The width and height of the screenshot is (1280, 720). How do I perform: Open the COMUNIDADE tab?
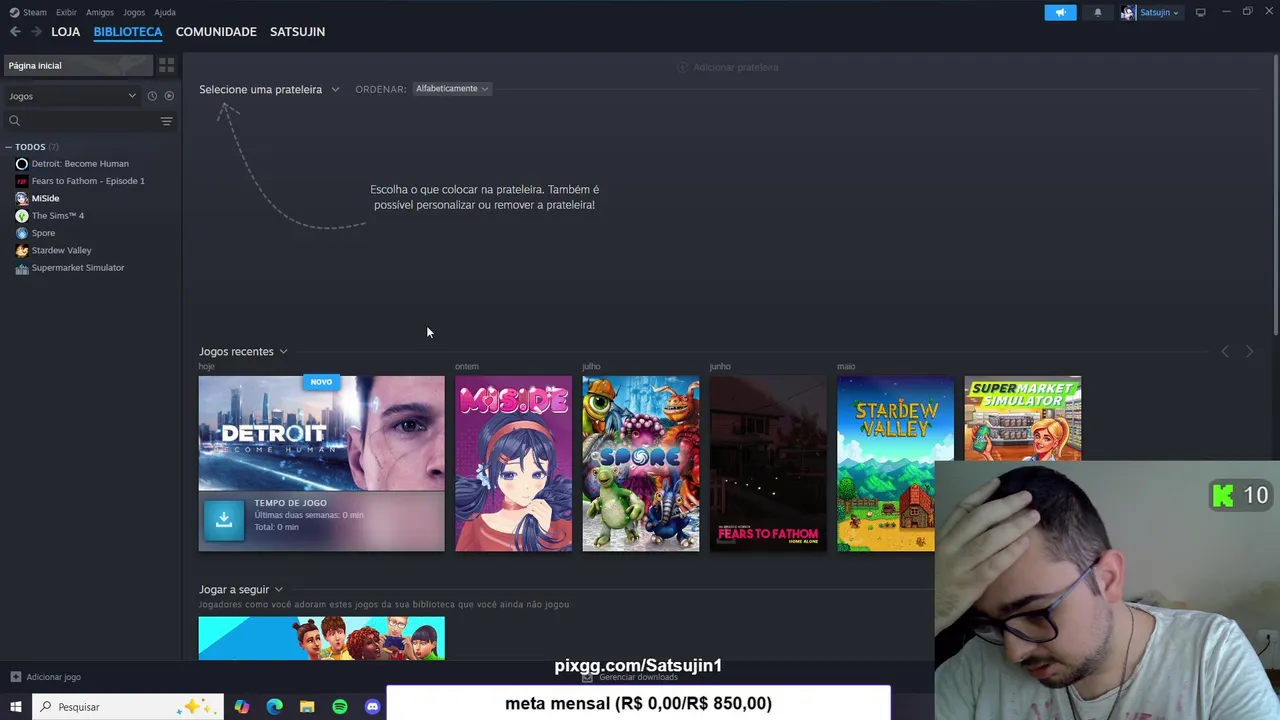point(216,32)
